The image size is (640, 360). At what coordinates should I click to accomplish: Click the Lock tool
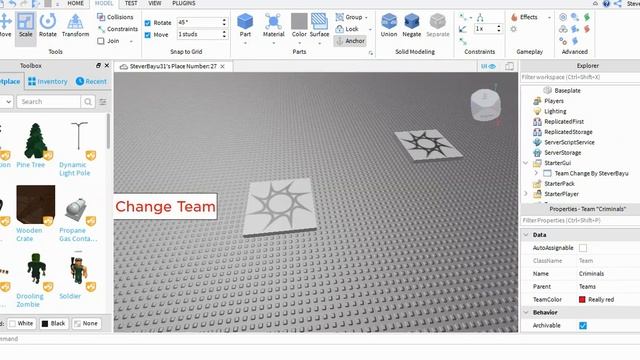click(x=347, y=29)
